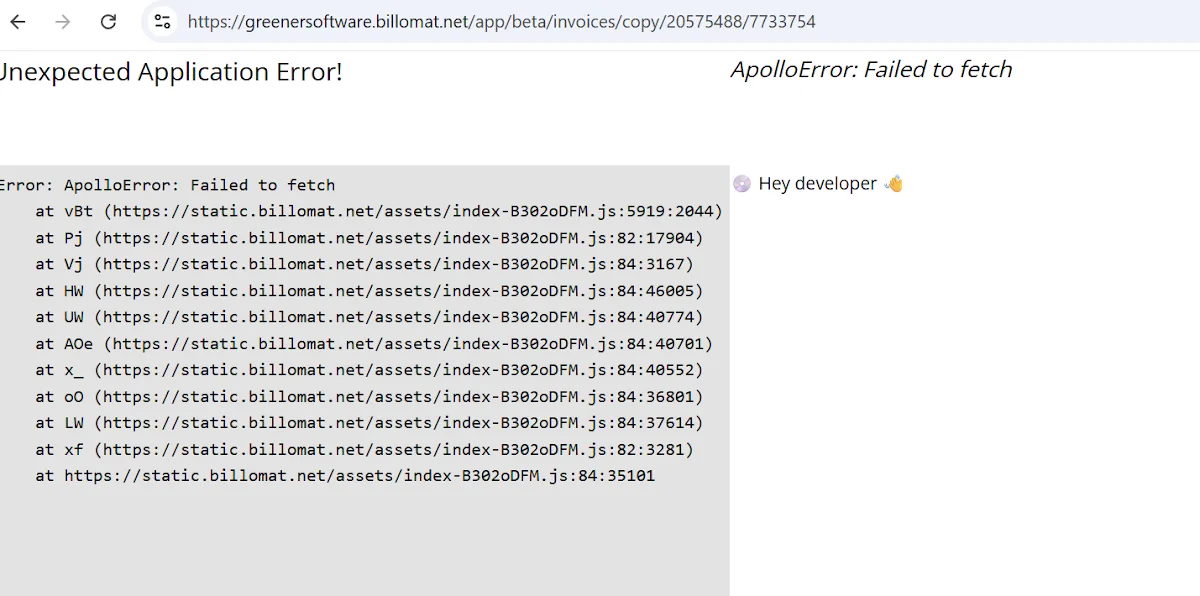Click the waving hand emoji
1200x596 pixels.
[x=893, y=183]
